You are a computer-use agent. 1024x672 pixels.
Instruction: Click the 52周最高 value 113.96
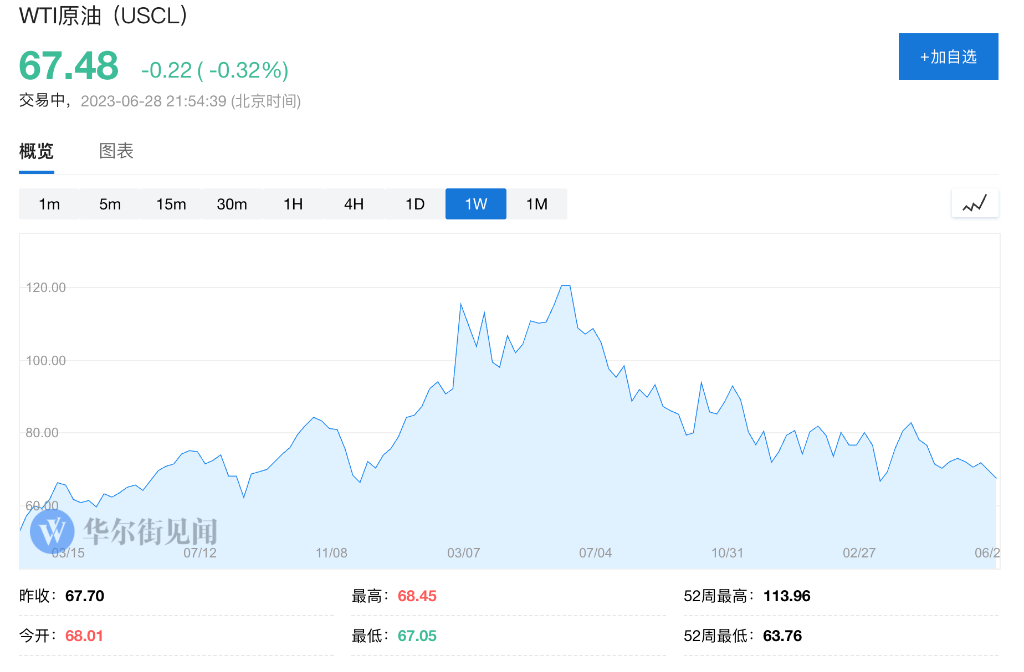point(786,596)
